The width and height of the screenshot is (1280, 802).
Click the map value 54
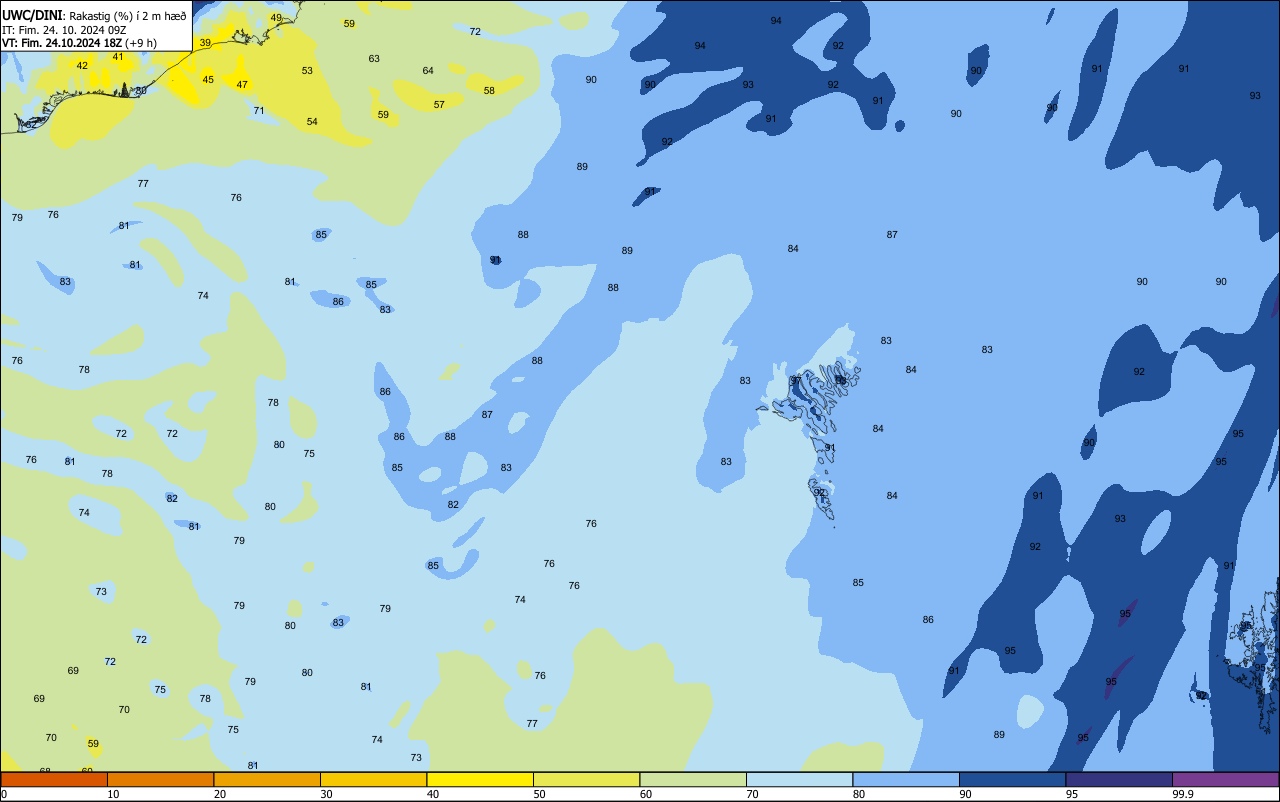[312, 122]
